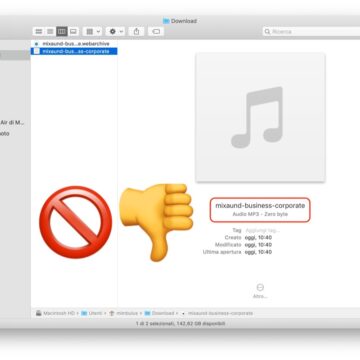Click the Audio MP3 Zero byte text
This screenshot has height=360, width=360.
pos(260,214)
